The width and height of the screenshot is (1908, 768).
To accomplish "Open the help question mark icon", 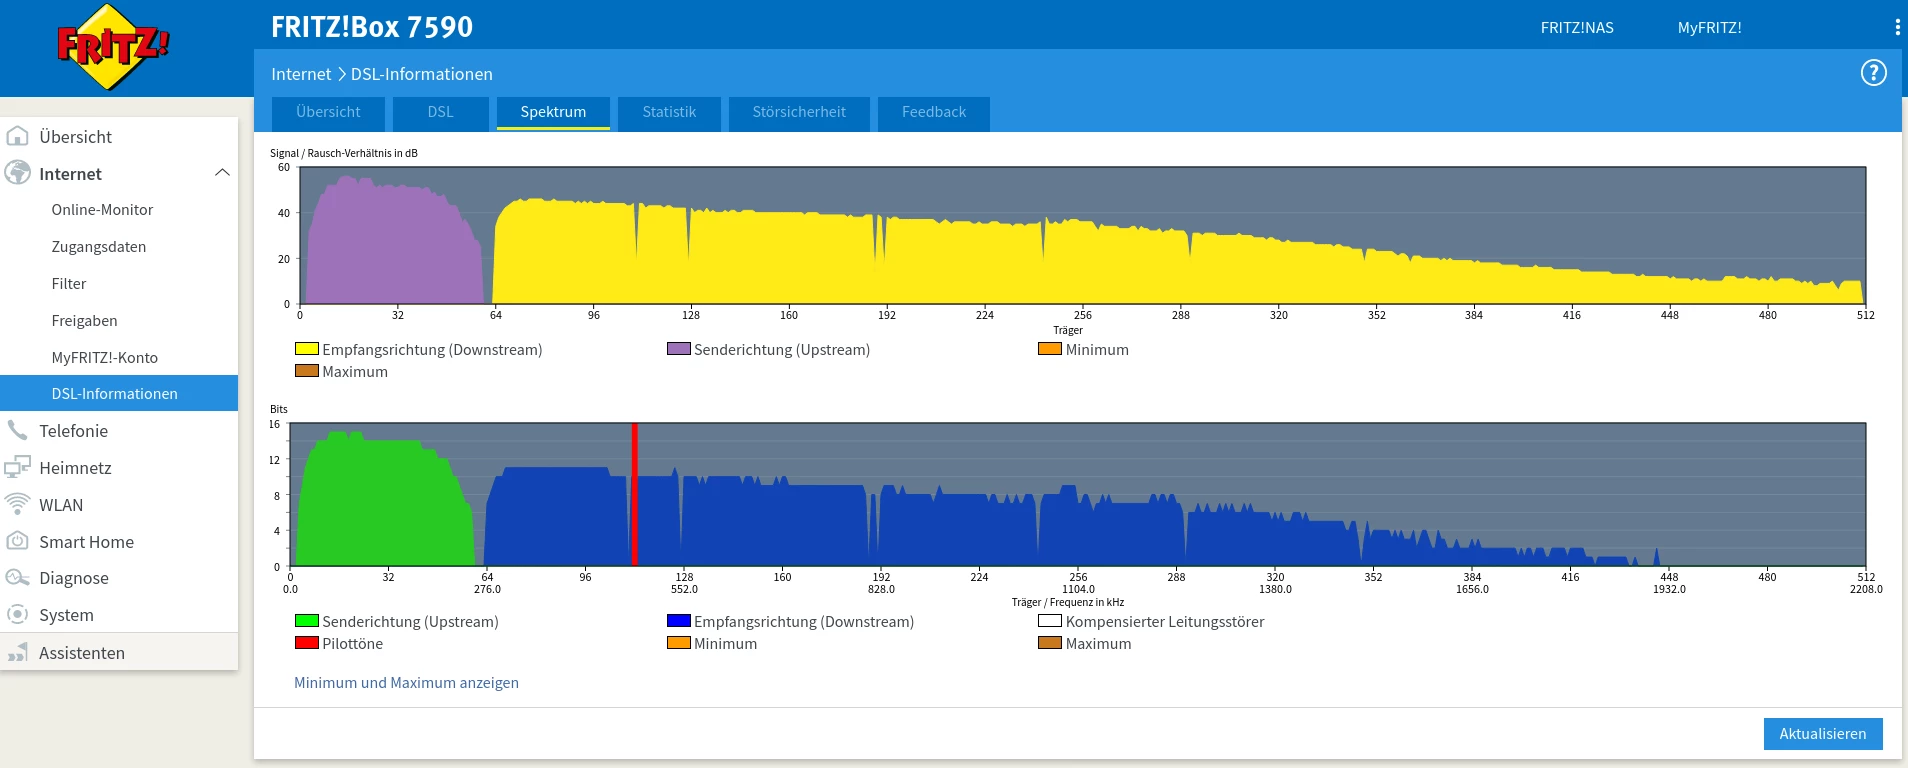I will pyautogui.click(x=1873, y=73).
